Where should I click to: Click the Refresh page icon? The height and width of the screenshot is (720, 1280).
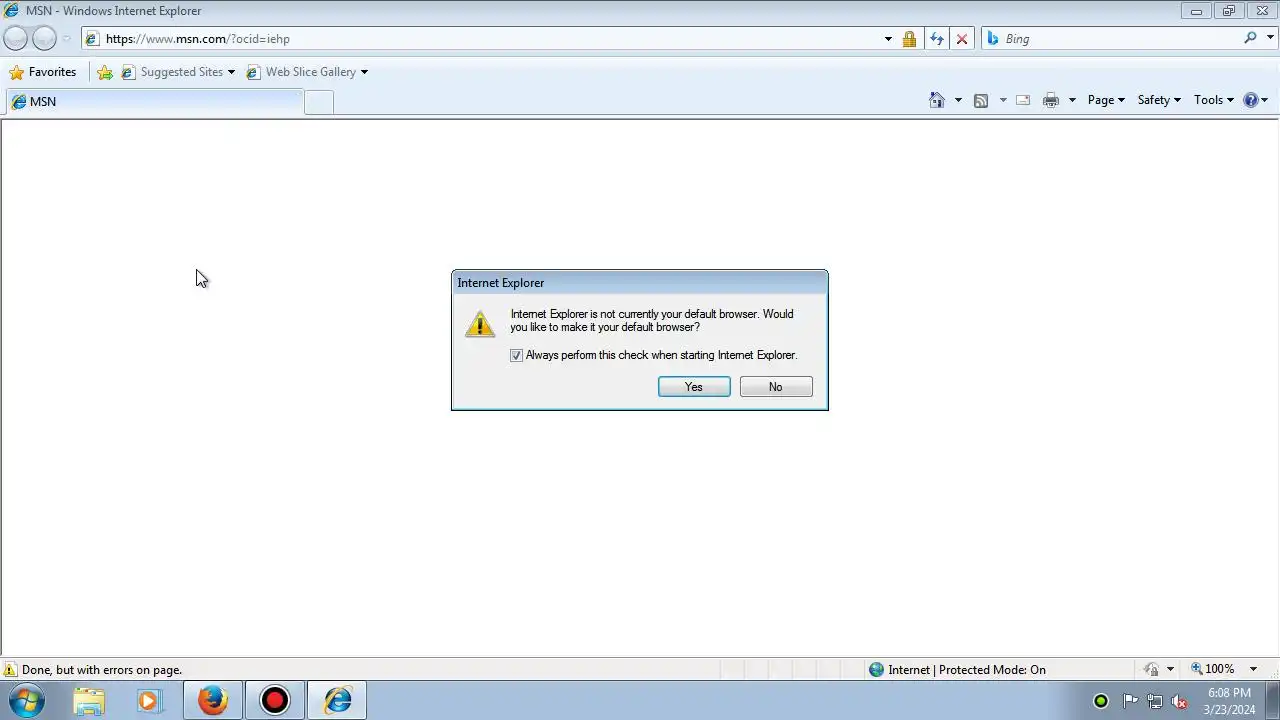[936, 39]
